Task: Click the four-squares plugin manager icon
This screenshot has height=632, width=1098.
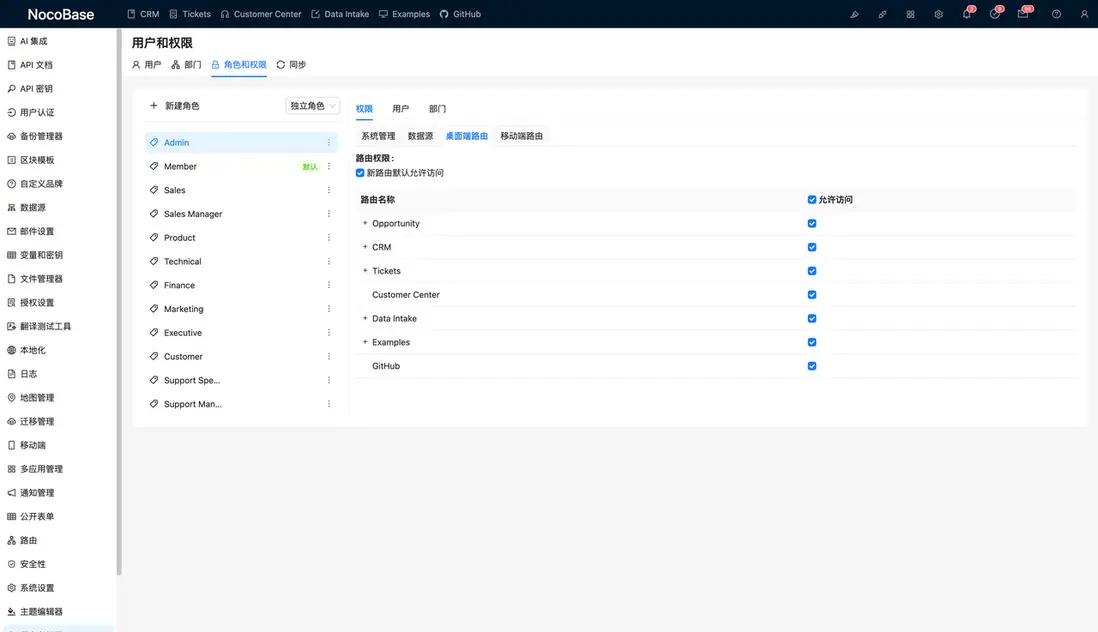Action: tap(910, 14)
